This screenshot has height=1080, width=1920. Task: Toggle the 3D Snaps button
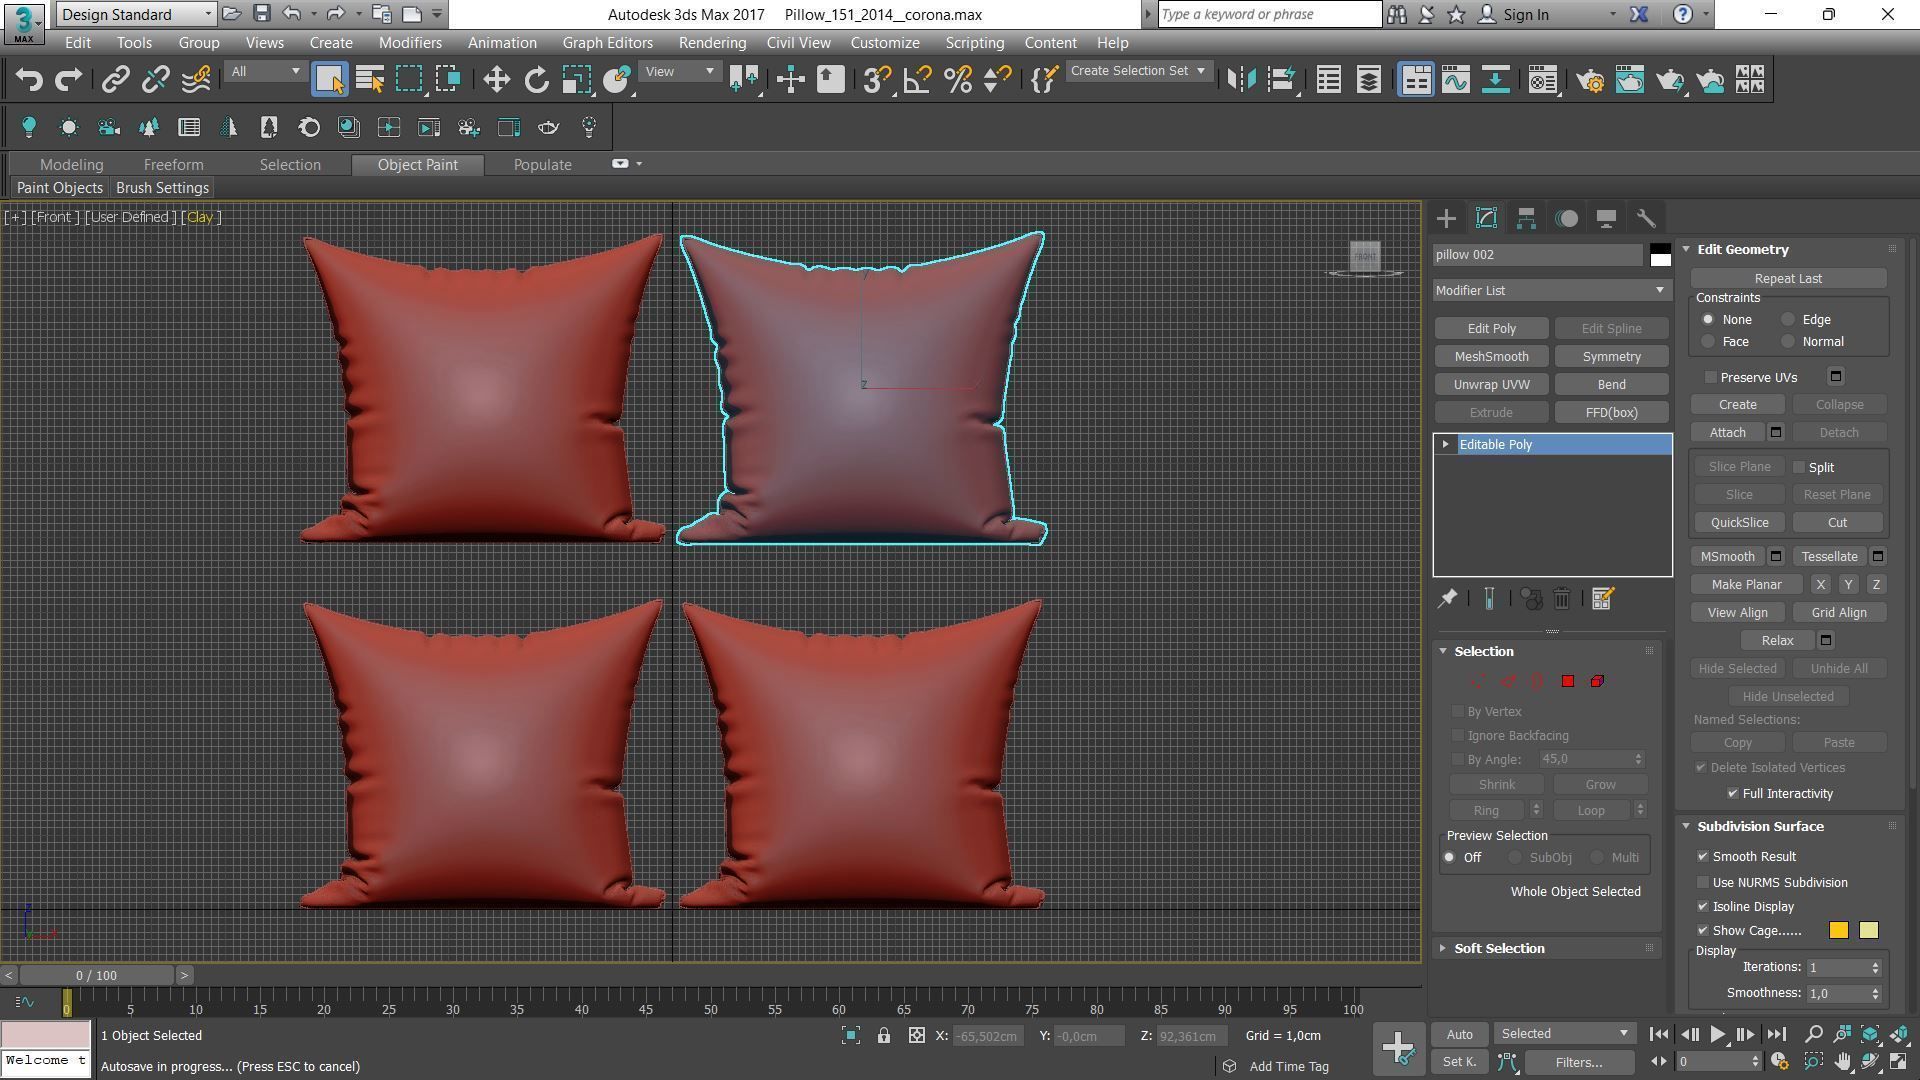point(877,80)
